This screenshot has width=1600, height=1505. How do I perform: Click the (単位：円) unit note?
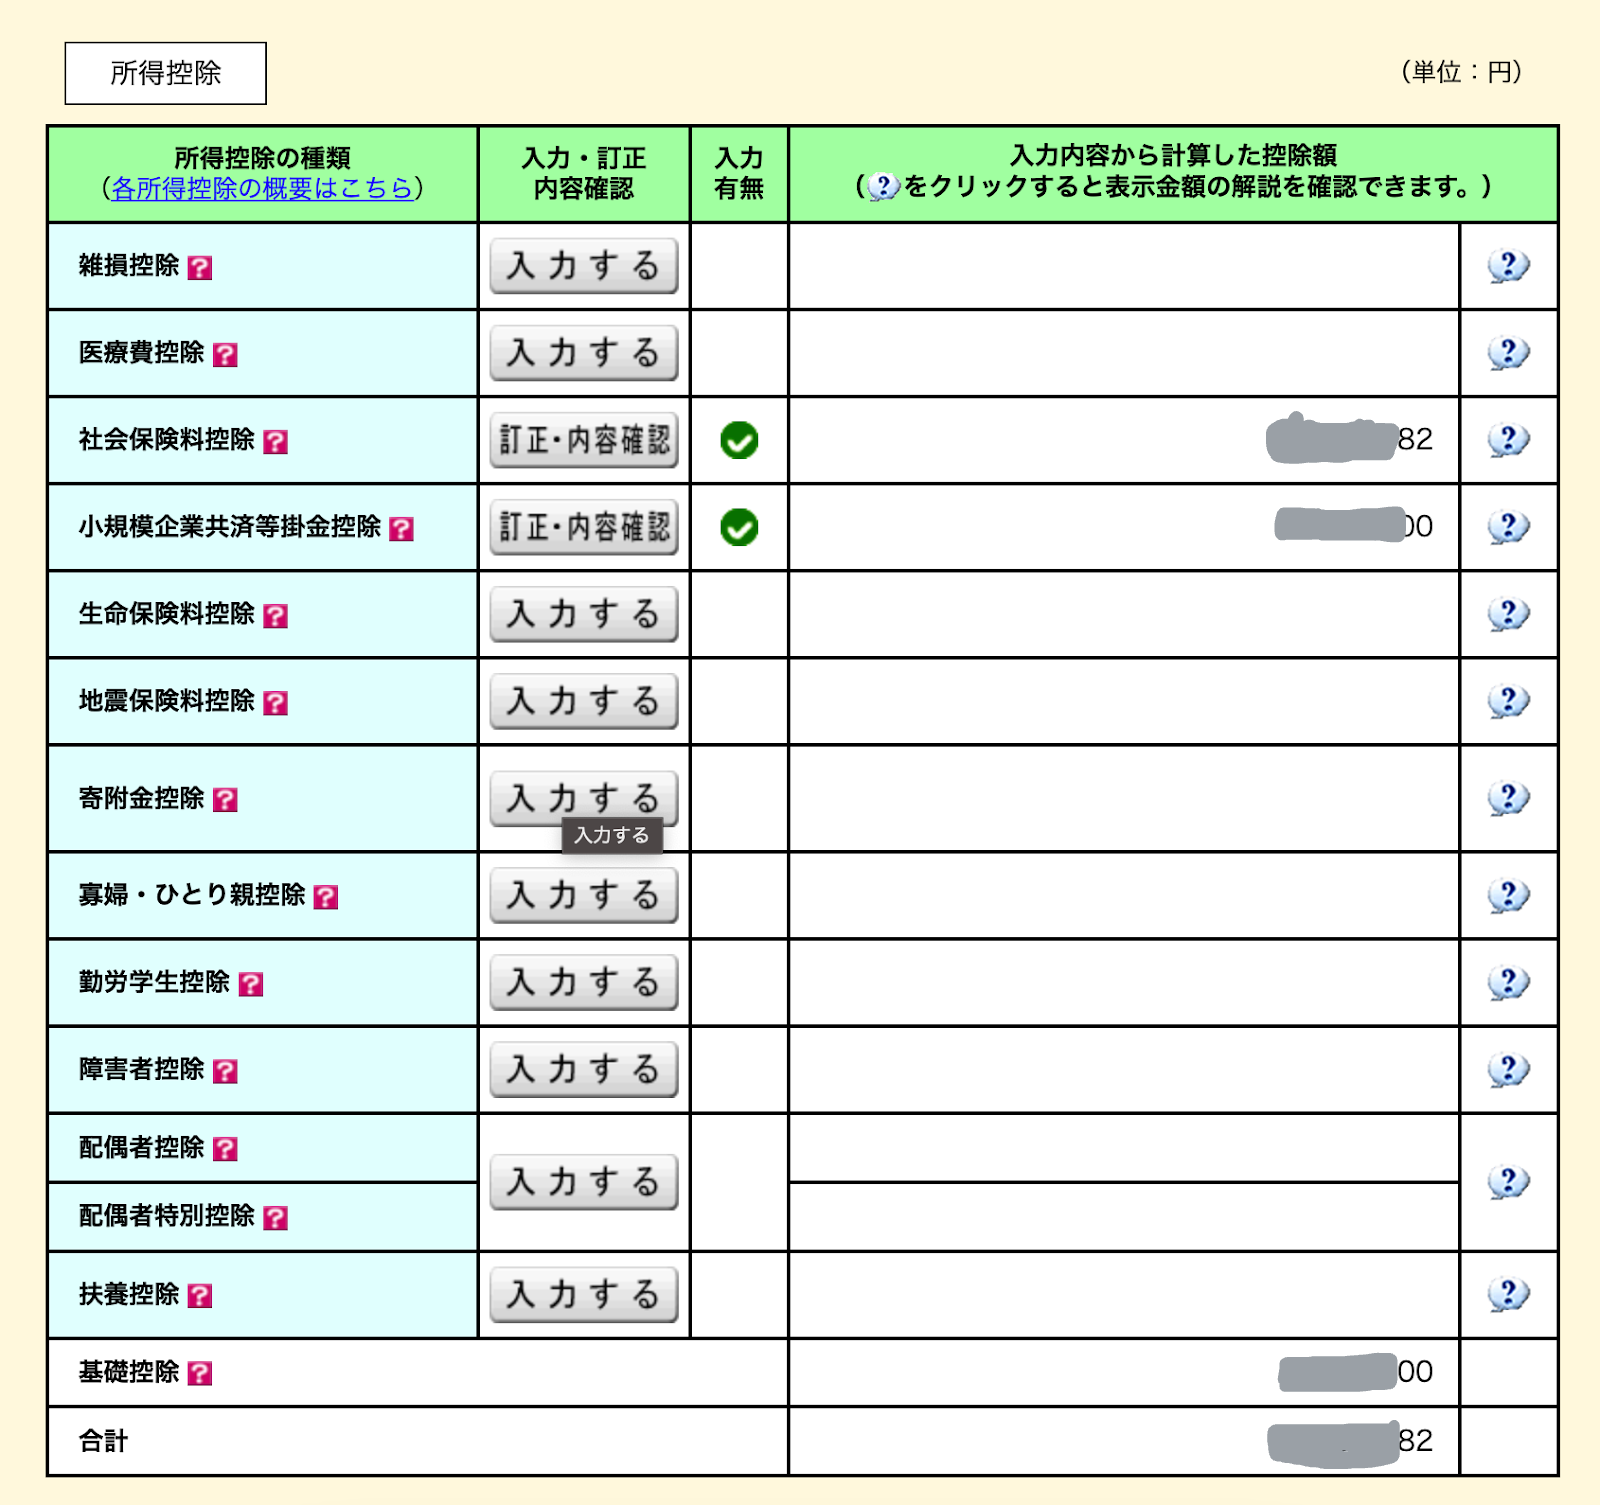click(x=1461, y=72)
